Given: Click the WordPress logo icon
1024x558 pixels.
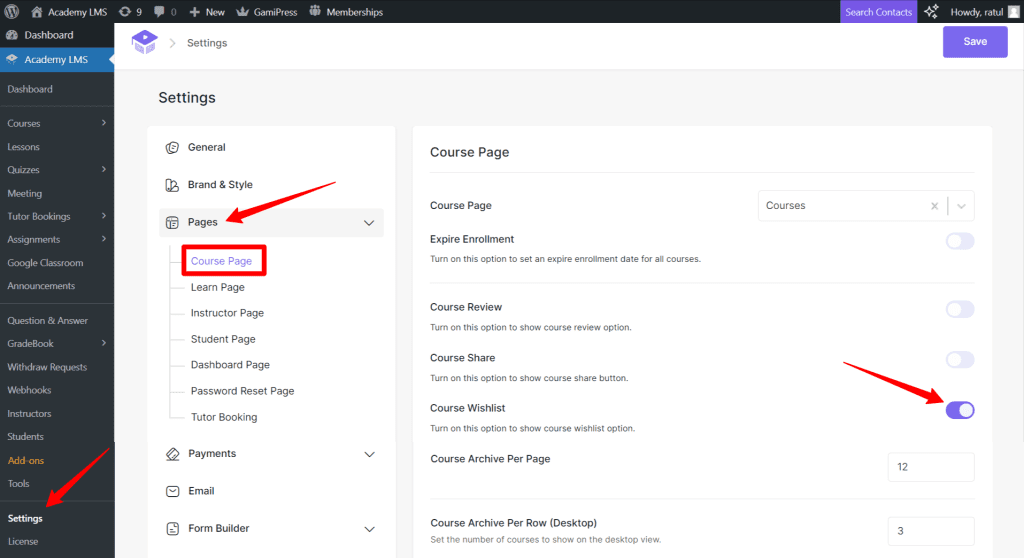Looking at the screenshot, I should (12, 12).
